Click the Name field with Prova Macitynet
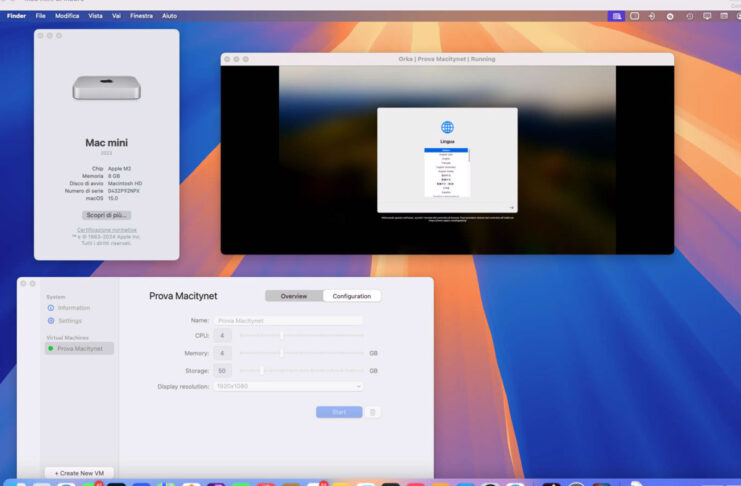This screenshot has width=741, height=486. point(288,321)
